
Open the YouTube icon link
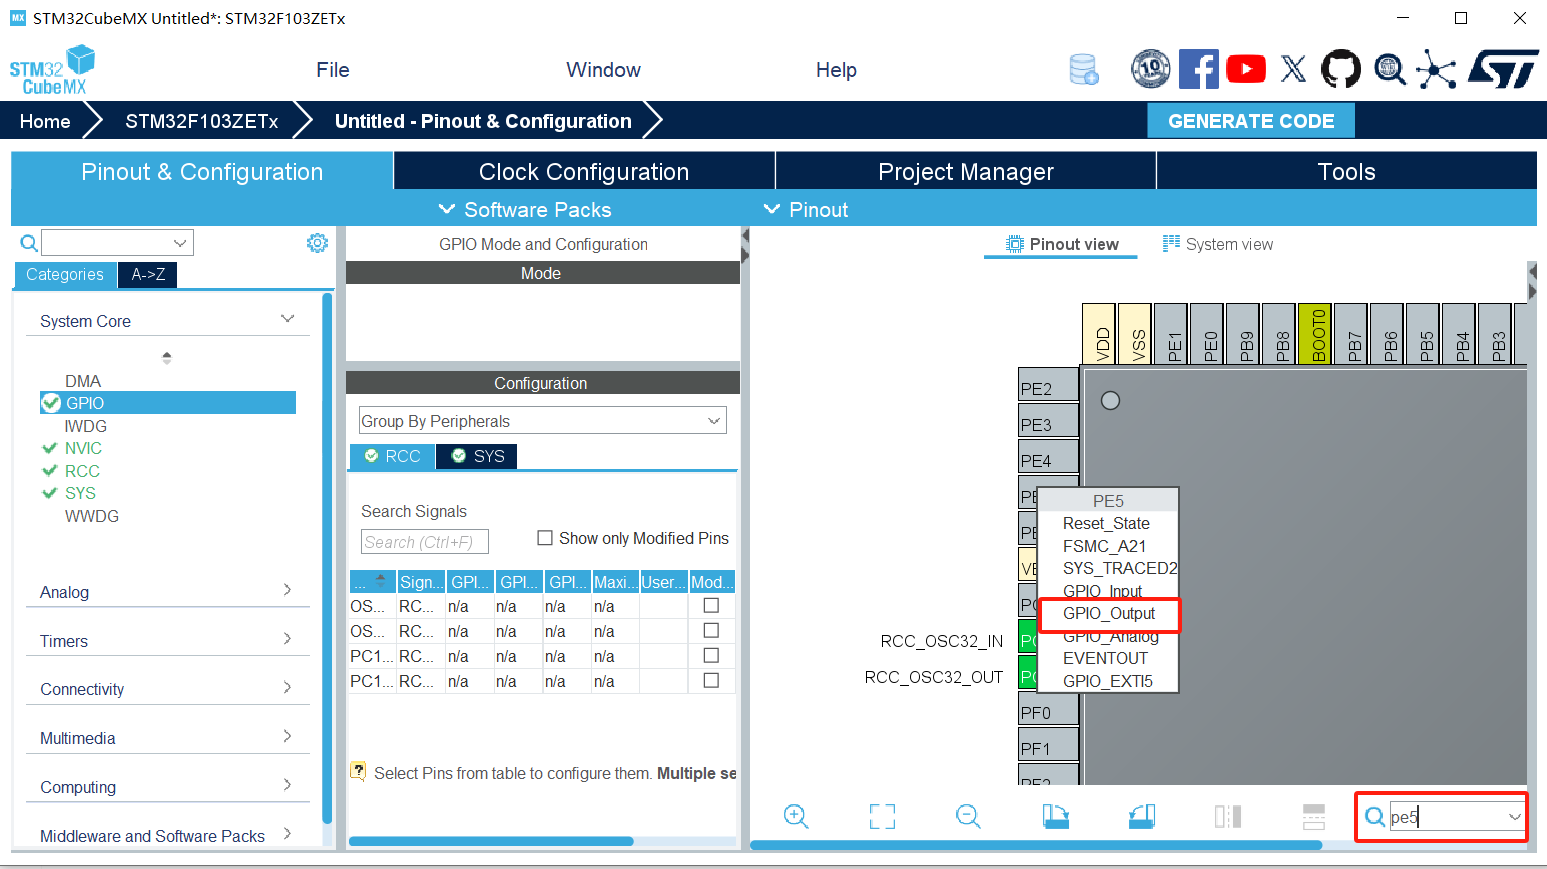[1246, 69]
